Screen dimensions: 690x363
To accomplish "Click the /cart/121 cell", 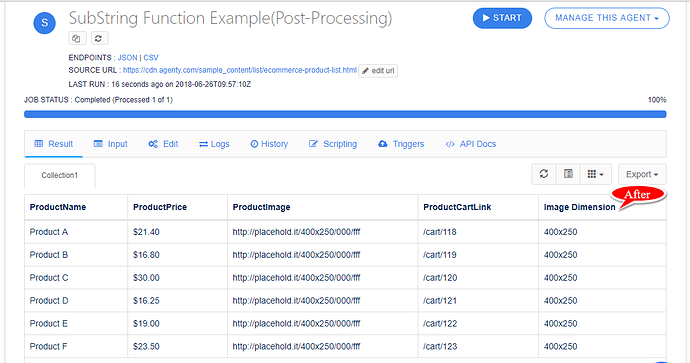I will point(478,301).
